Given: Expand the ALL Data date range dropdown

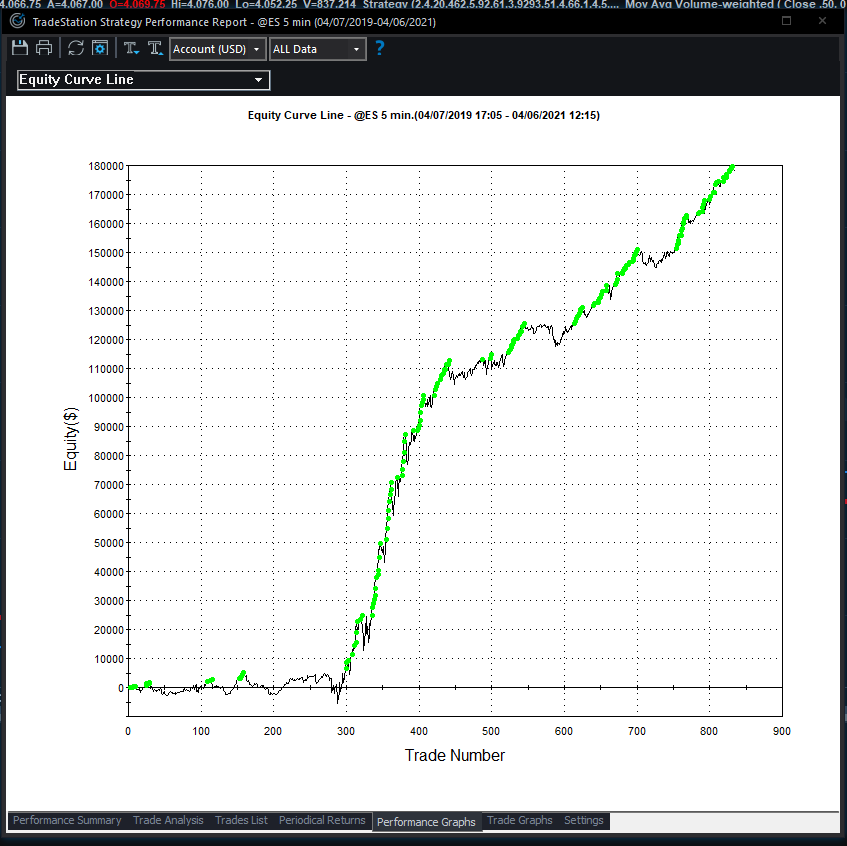Looking at the screenshot, I should tap(317, 47).
